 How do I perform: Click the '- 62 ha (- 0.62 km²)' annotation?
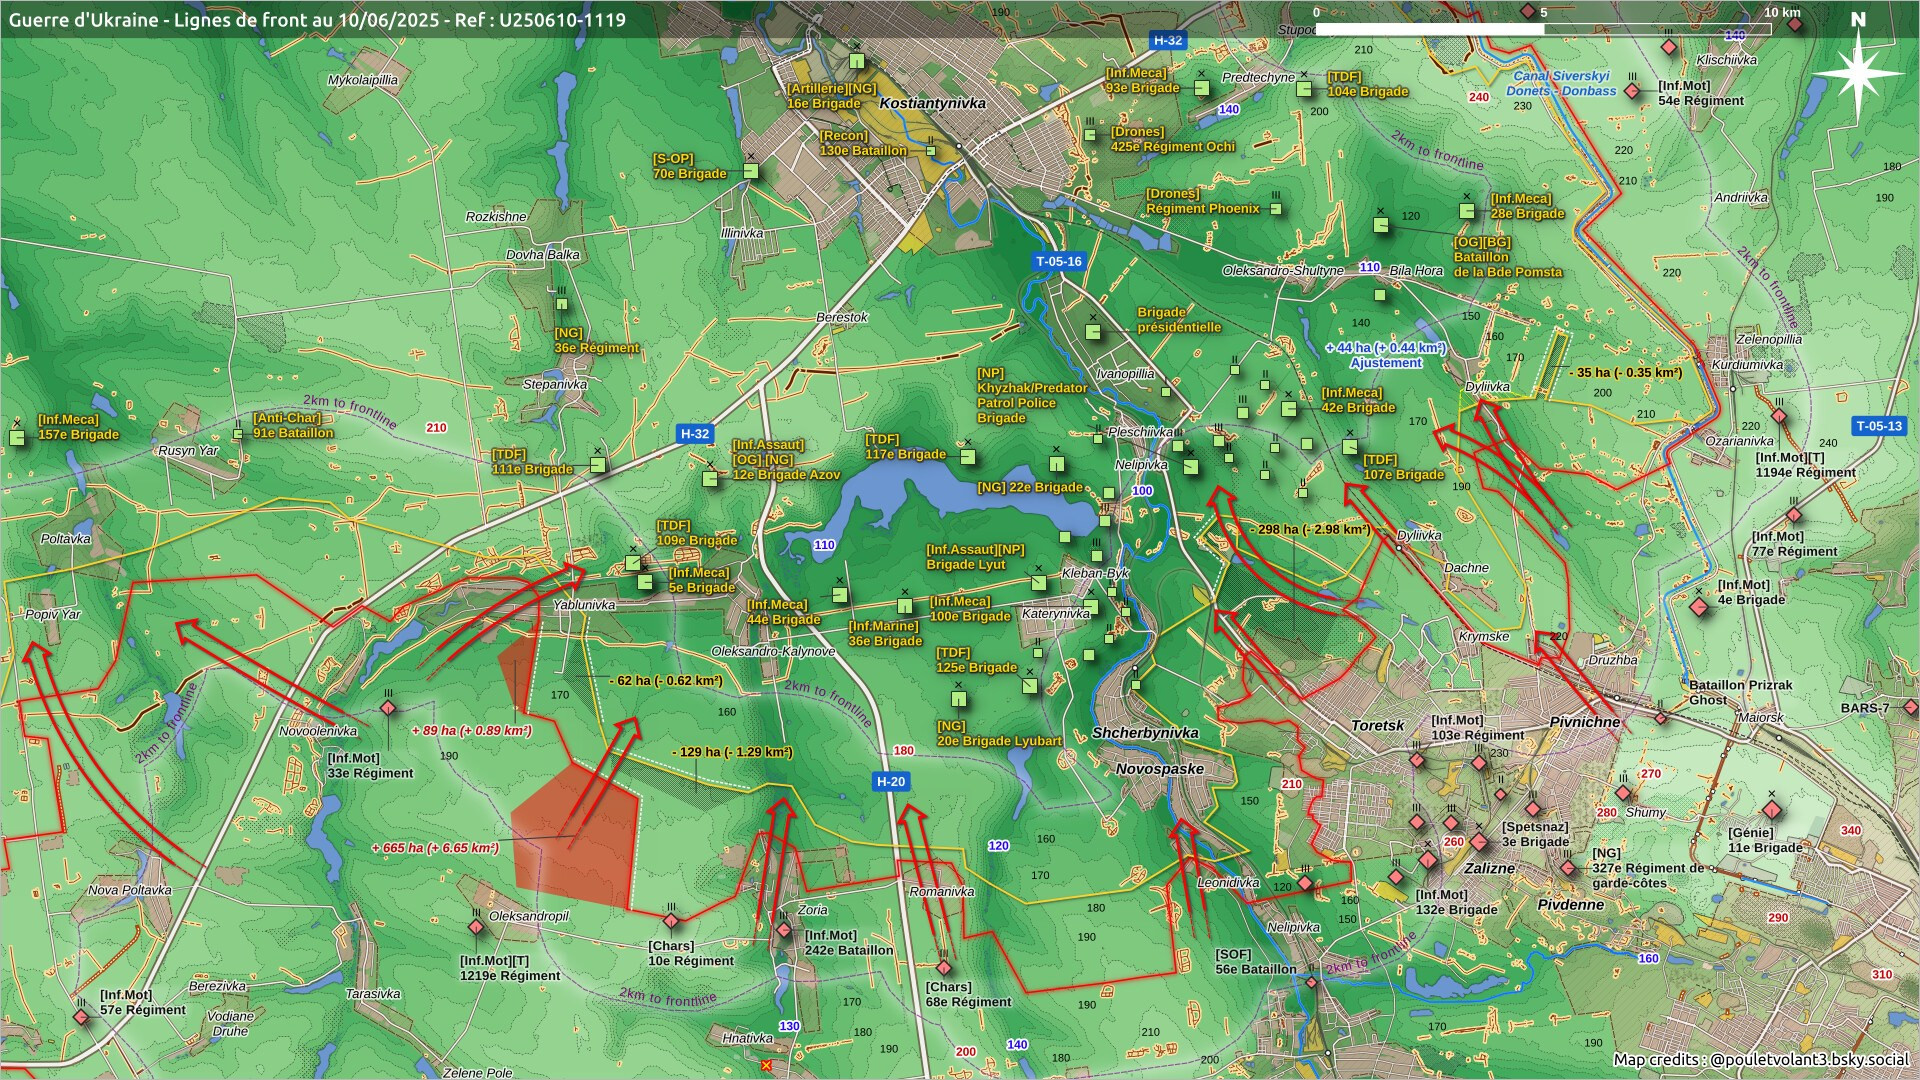(x=666, y=681)
